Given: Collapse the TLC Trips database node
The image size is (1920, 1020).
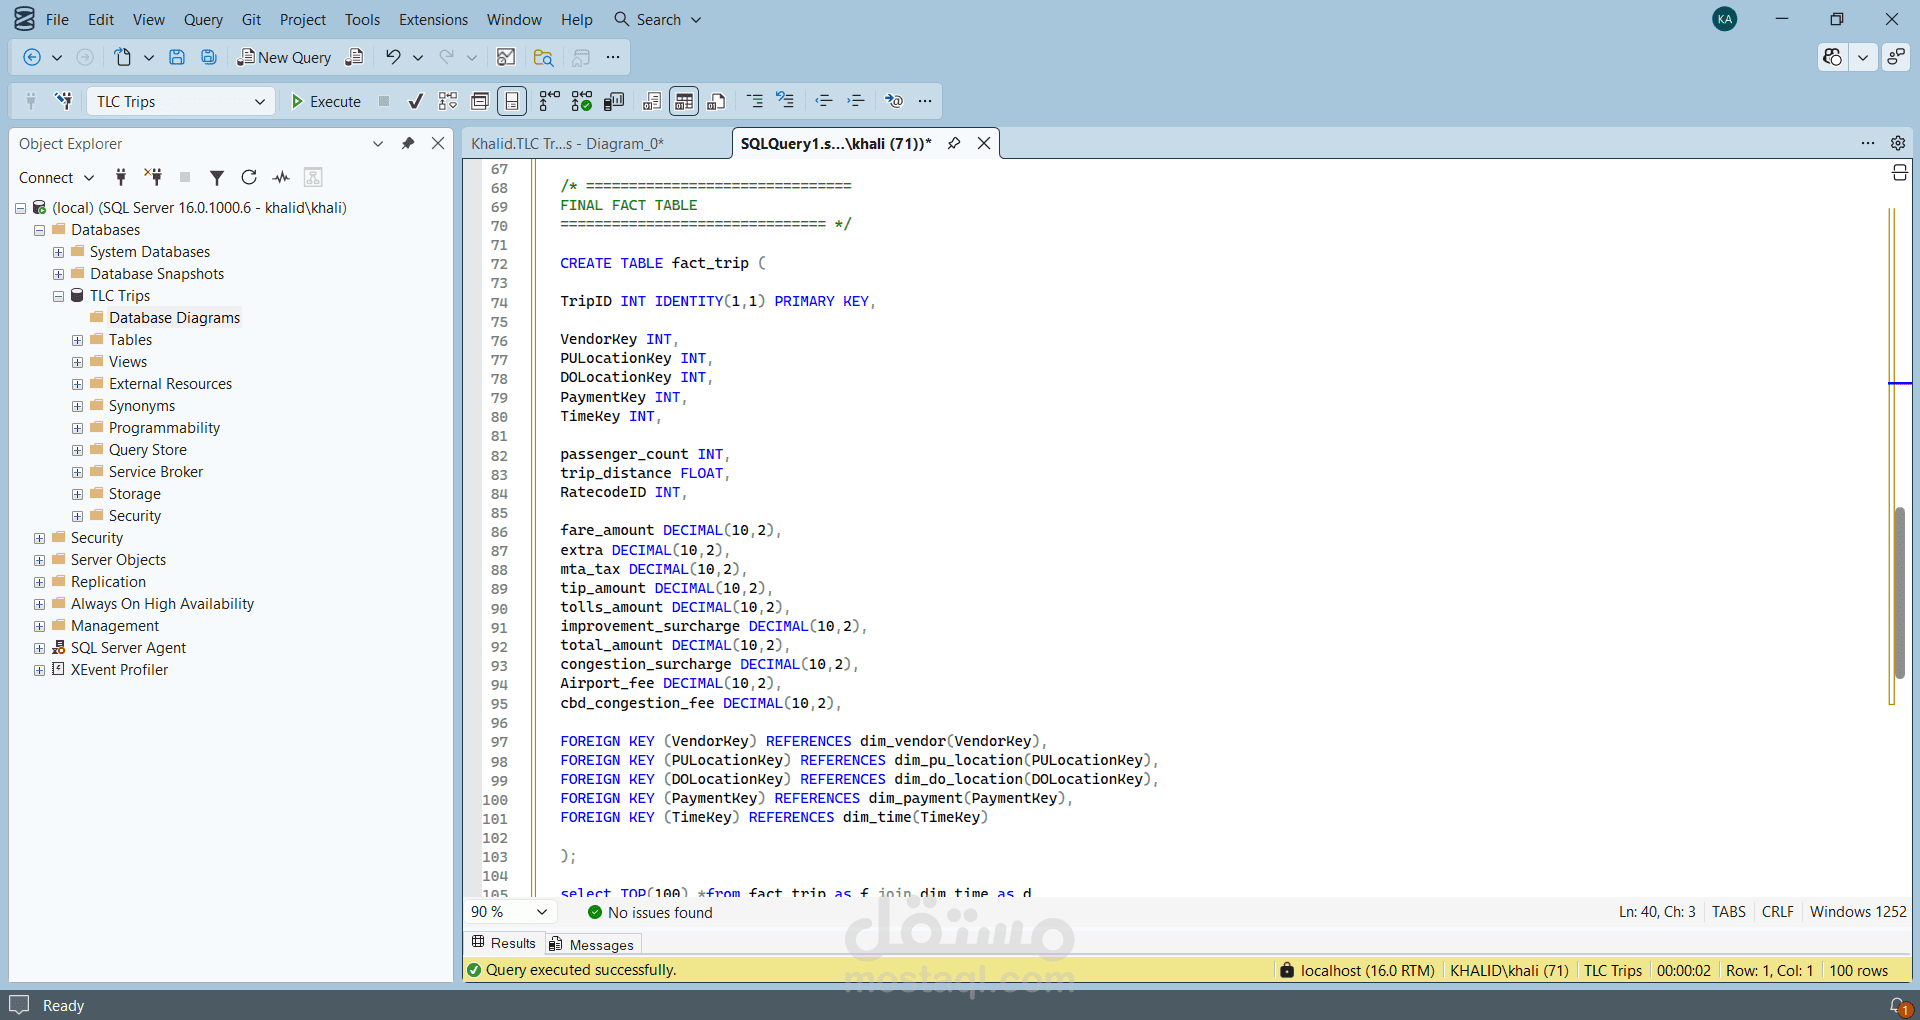Looking at the screenshot, I should point(58,296).
